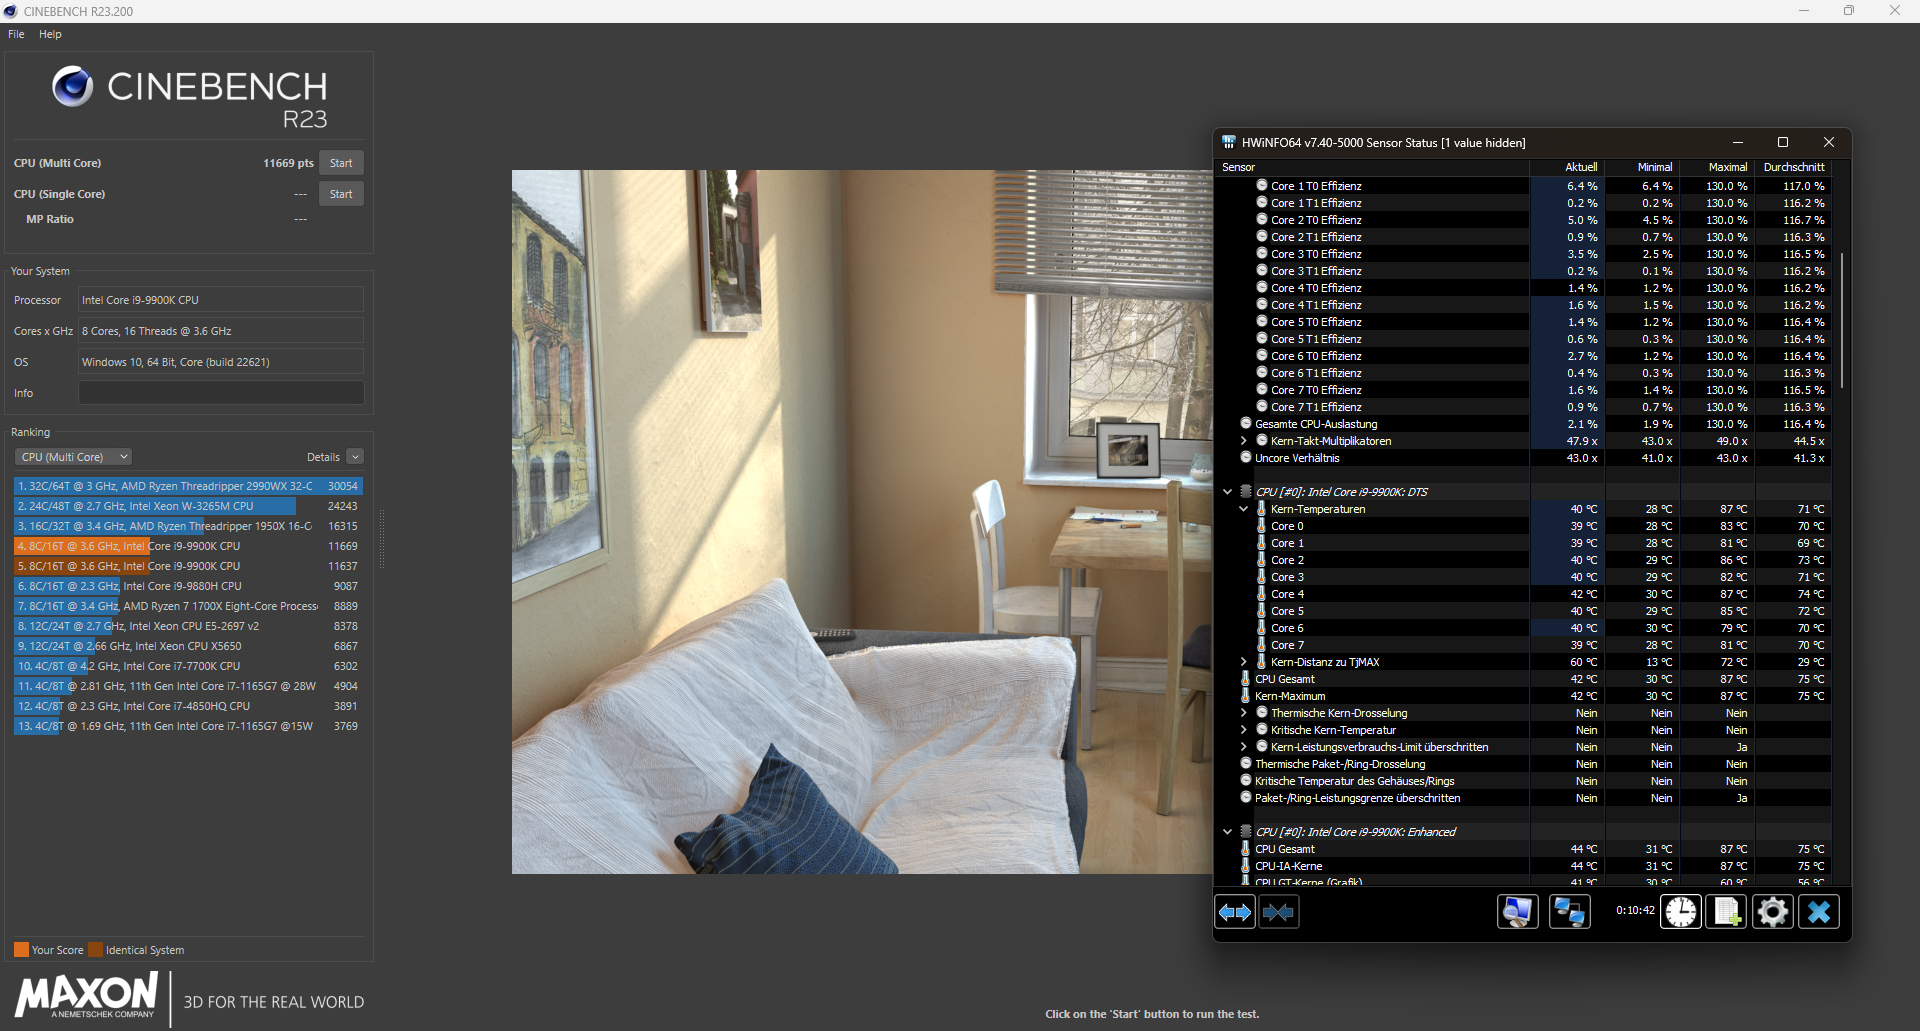Viewport: 1920px width, 1031px height.
Task: Open the Help menu
Action: coord(50,34)
